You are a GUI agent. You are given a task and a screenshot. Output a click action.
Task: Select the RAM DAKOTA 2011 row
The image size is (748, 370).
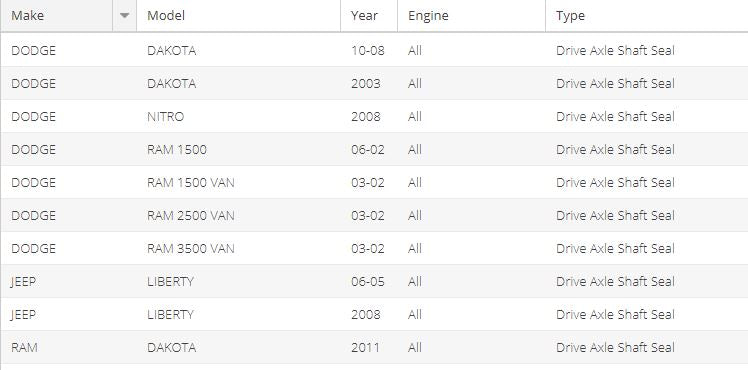(374, 347)
